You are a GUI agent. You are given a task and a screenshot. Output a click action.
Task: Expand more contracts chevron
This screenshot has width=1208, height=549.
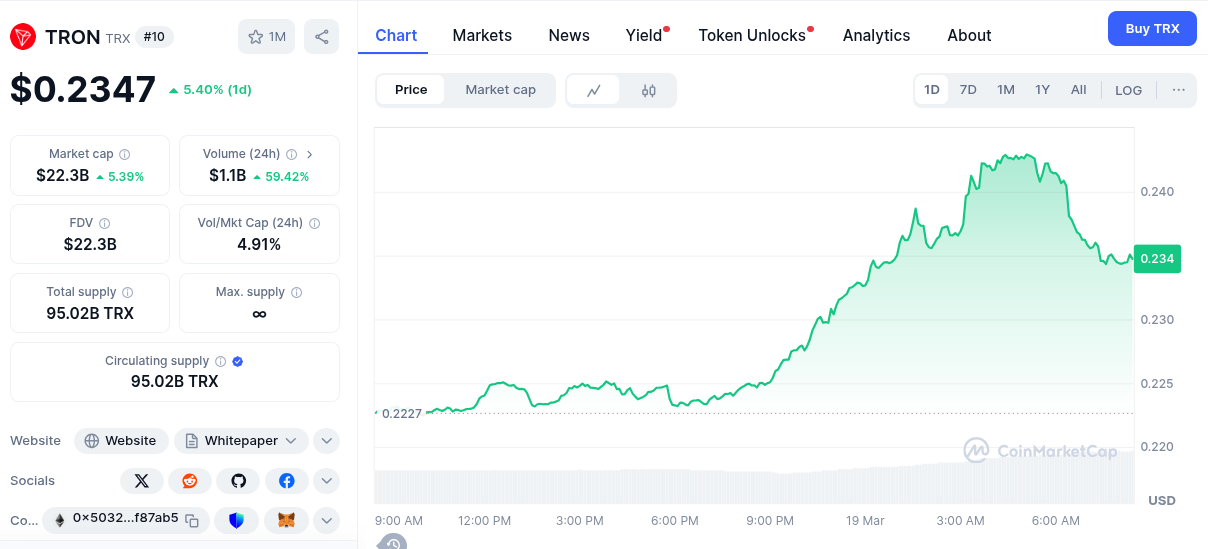(326, 520)
